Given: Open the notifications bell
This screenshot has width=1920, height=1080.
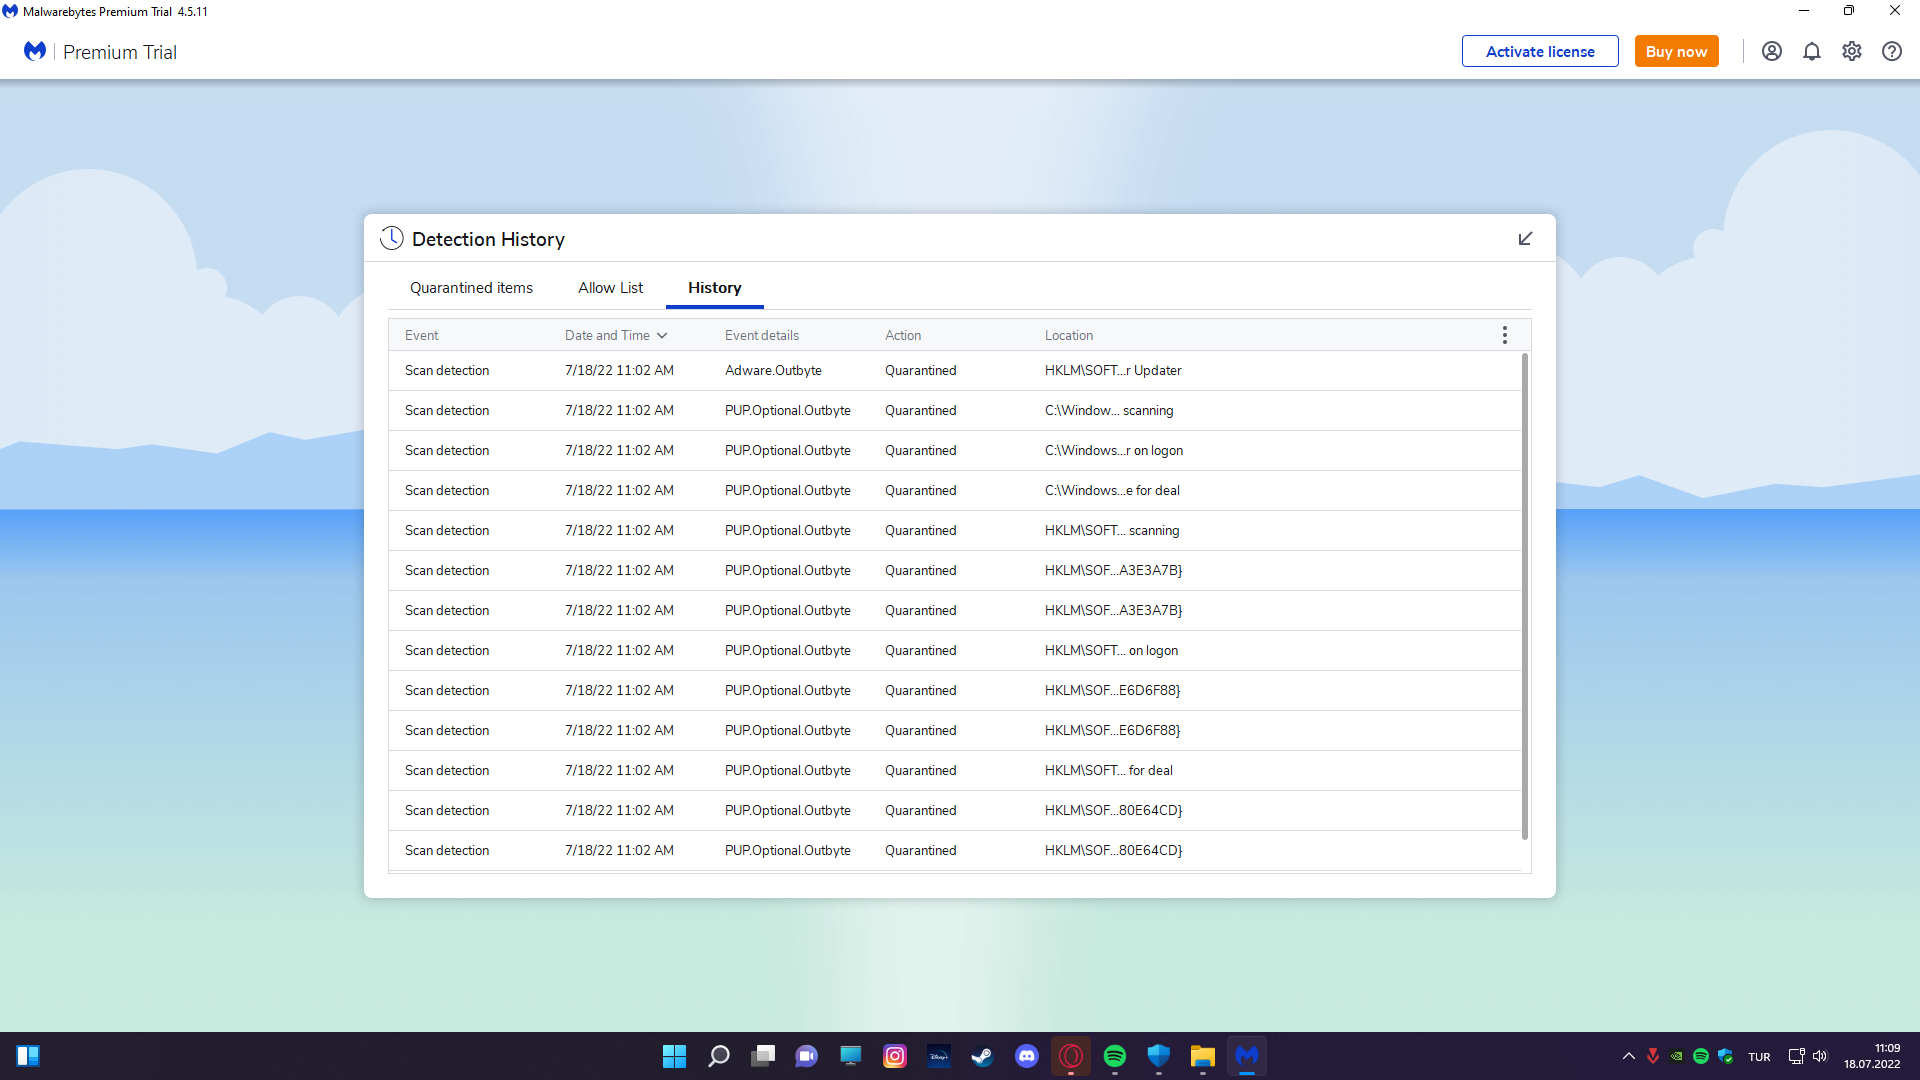Looking at the screenshot, I should 1811,51.
